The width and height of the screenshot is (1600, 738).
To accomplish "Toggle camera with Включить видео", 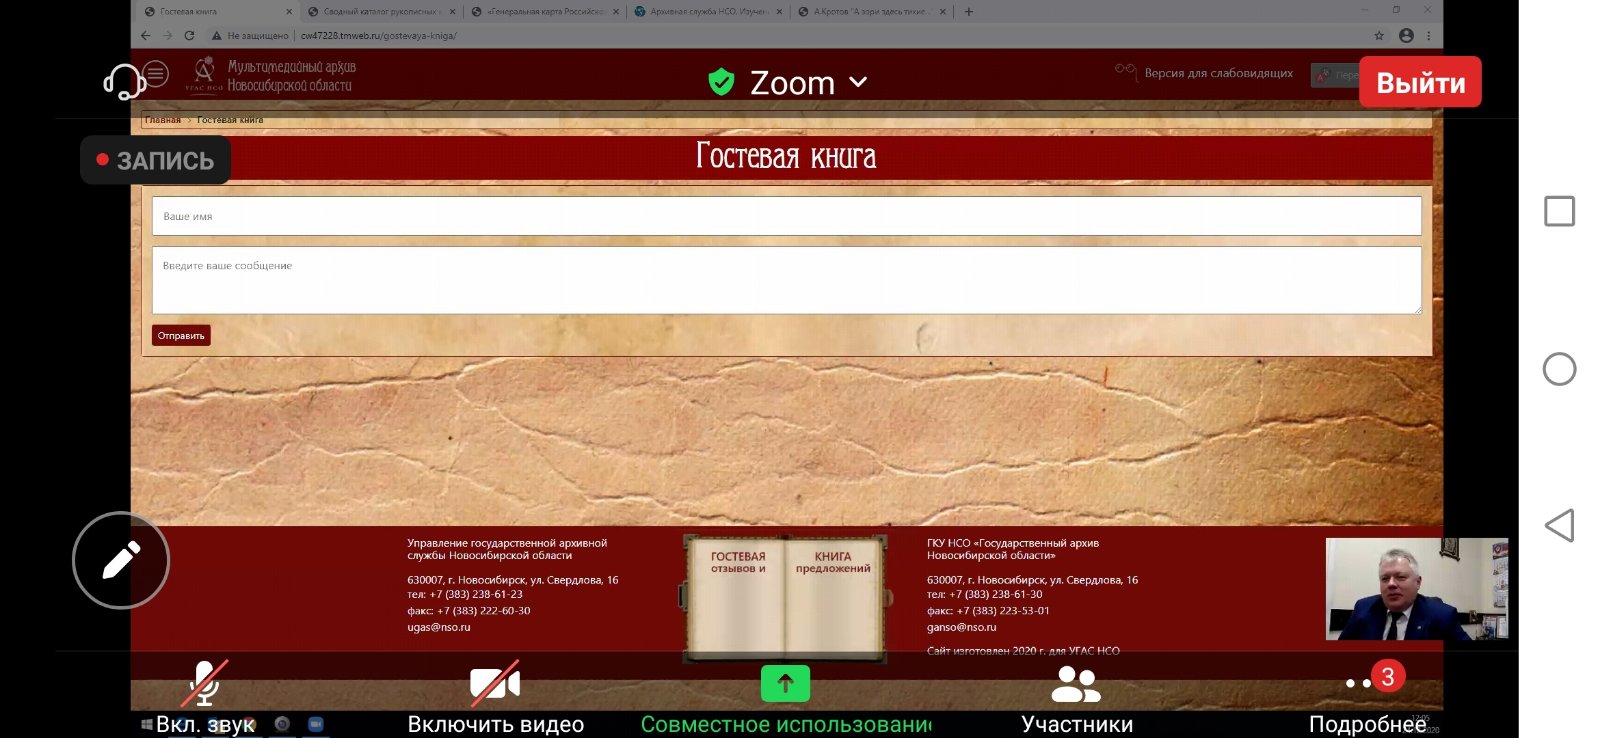I will [495, 698].
